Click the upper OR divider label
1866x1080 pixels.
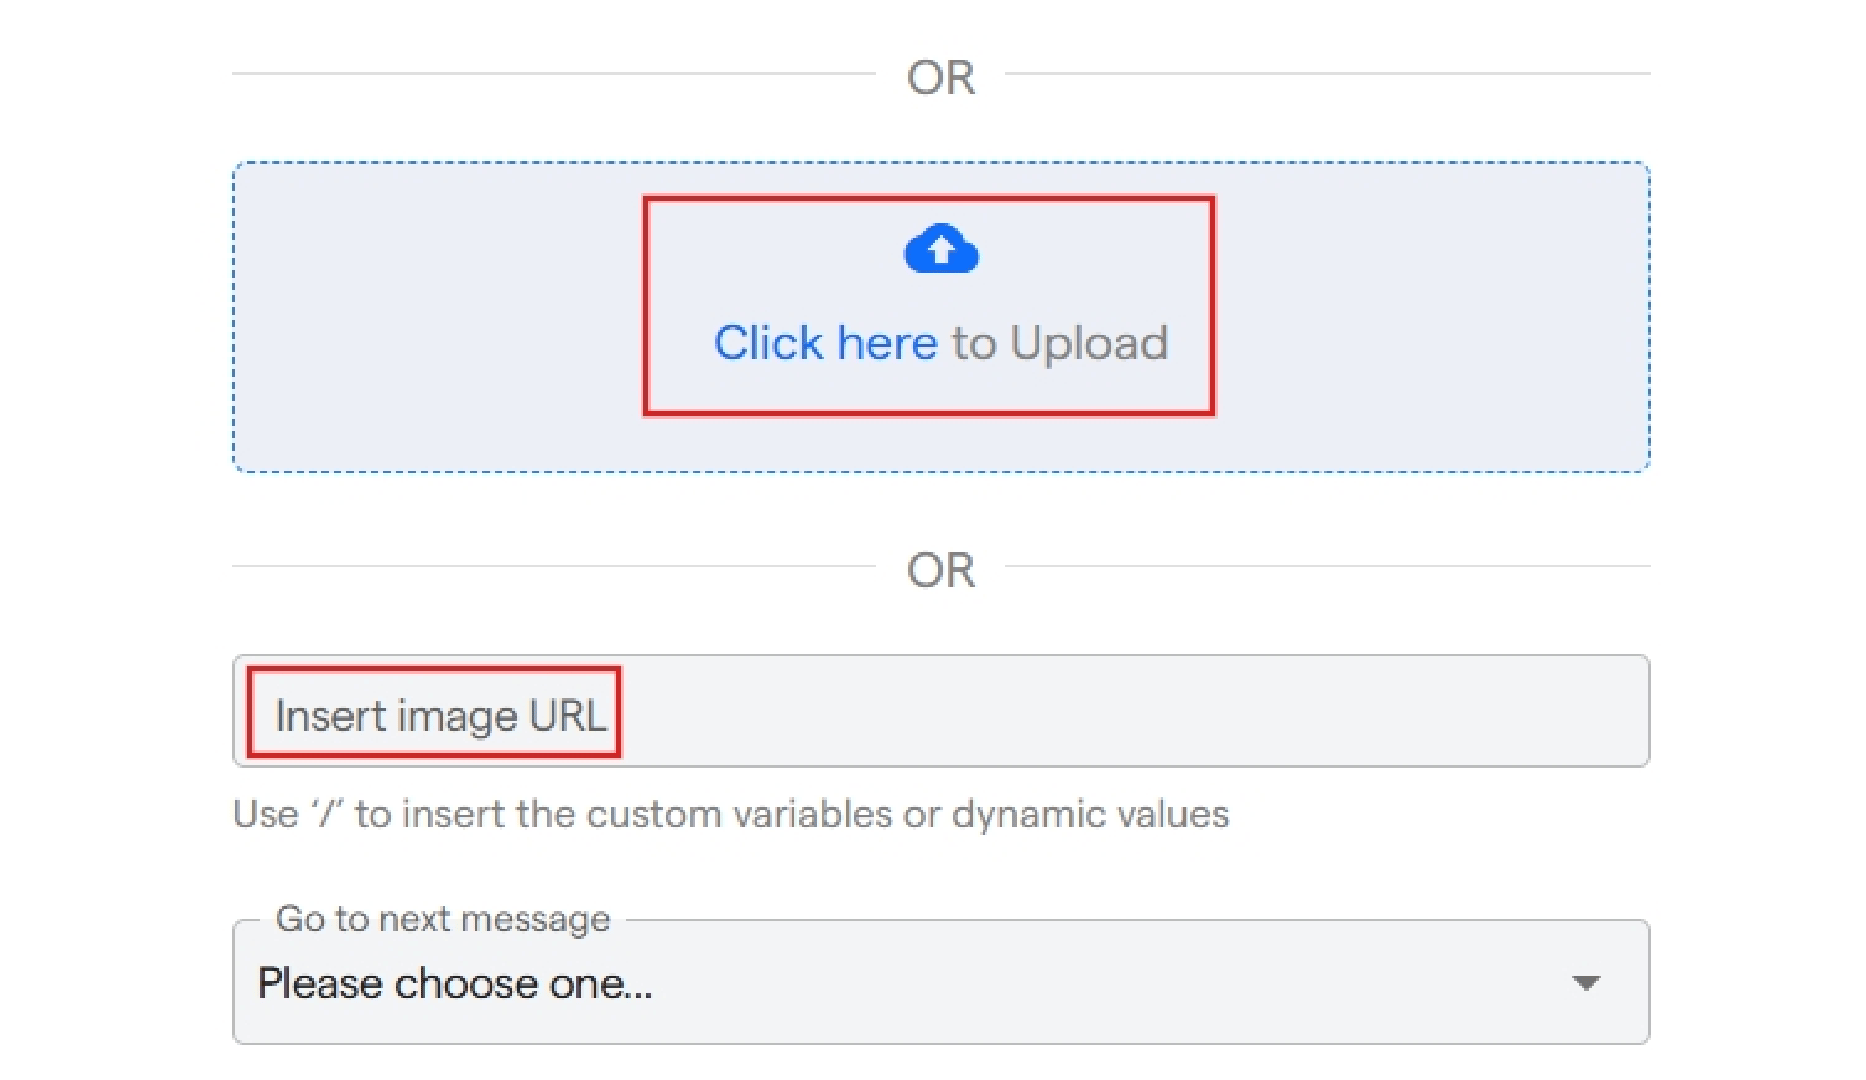(x=941, y=78)
